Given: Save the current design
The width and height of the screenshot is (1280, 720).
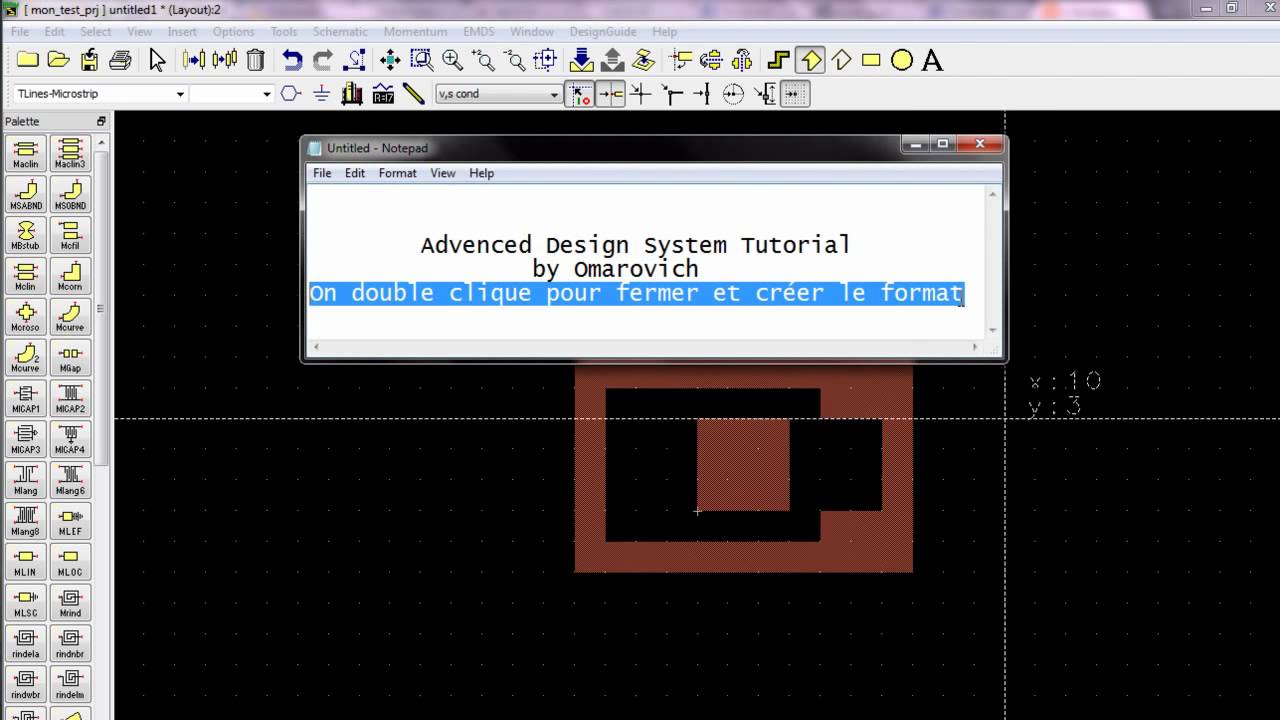Looking at the screenshot, I should point(89,60).
